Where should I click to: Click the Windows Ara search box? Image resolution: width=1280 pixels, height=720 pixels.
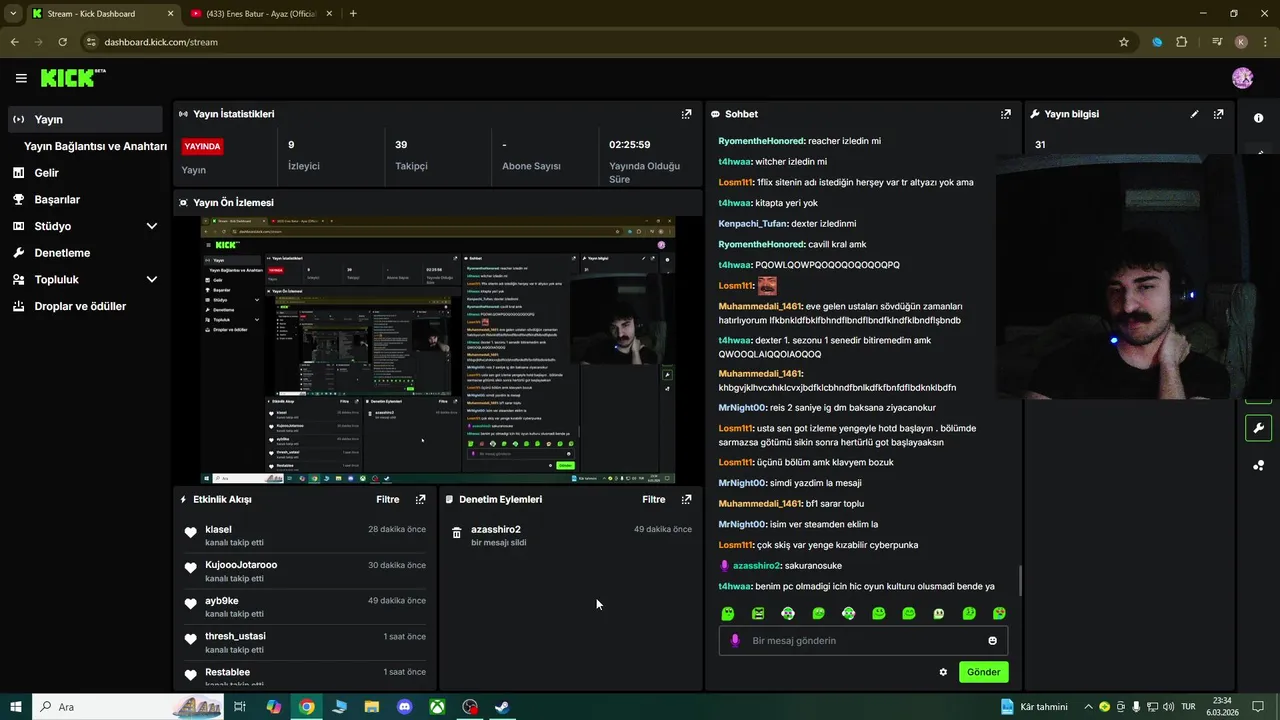(x=128, y=707)
